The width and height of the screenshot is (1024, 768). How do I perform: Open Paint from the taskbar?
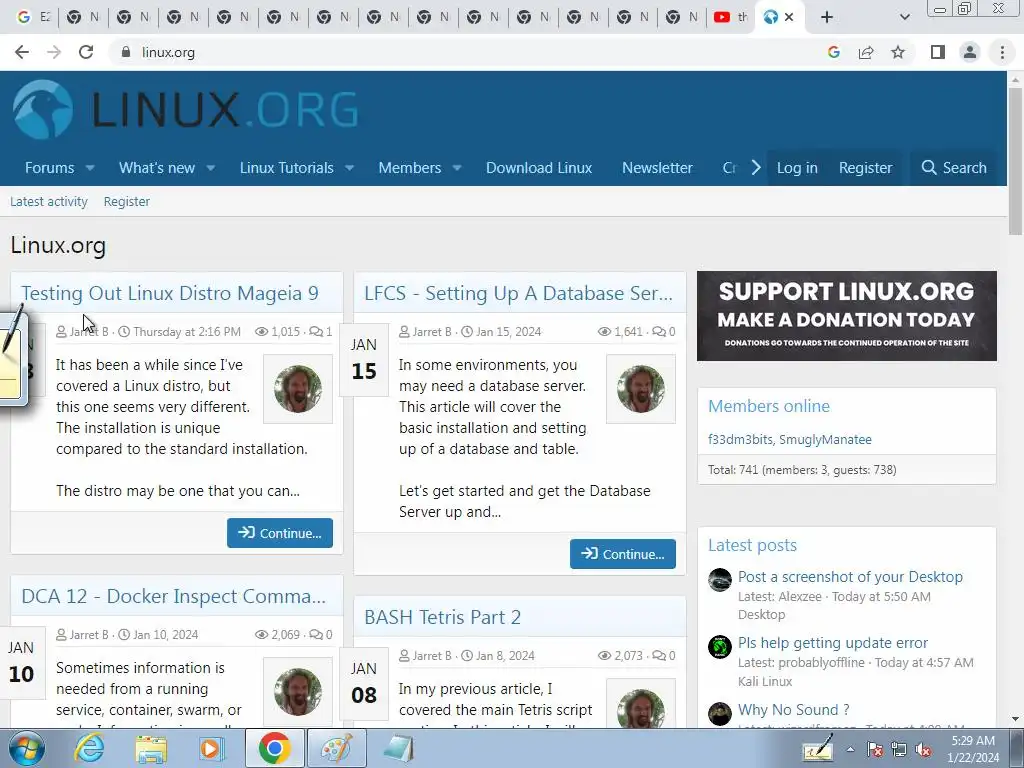tap(337, 748)
